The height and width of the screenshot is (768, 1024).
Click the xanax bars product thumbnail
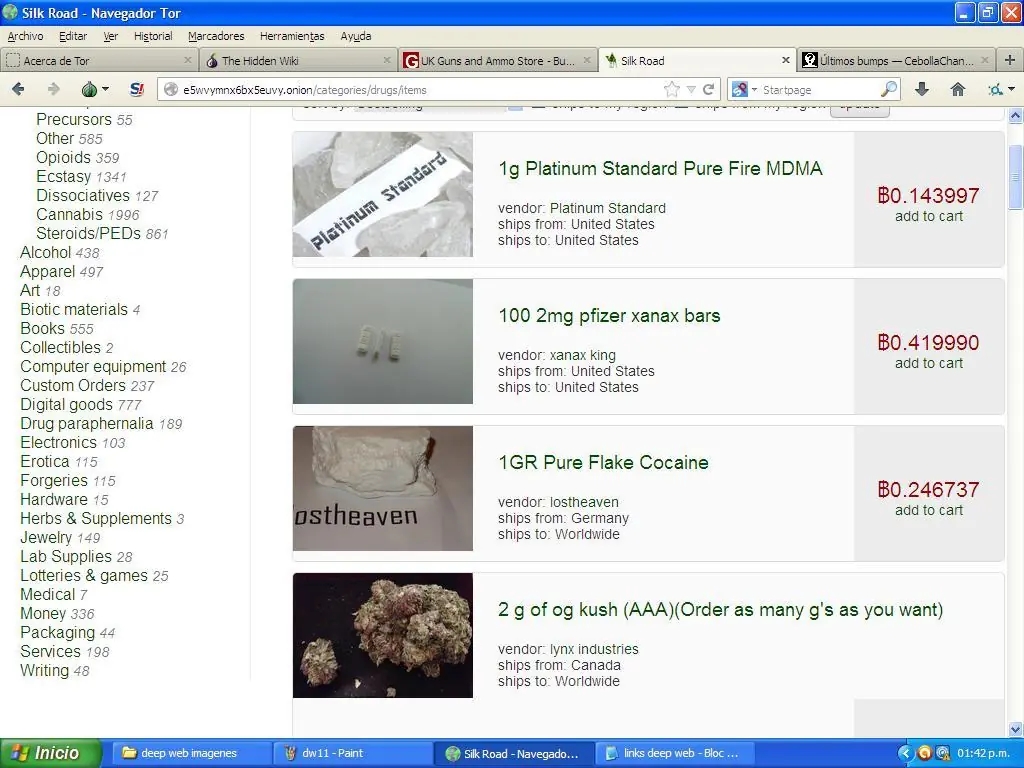point(383,341)
